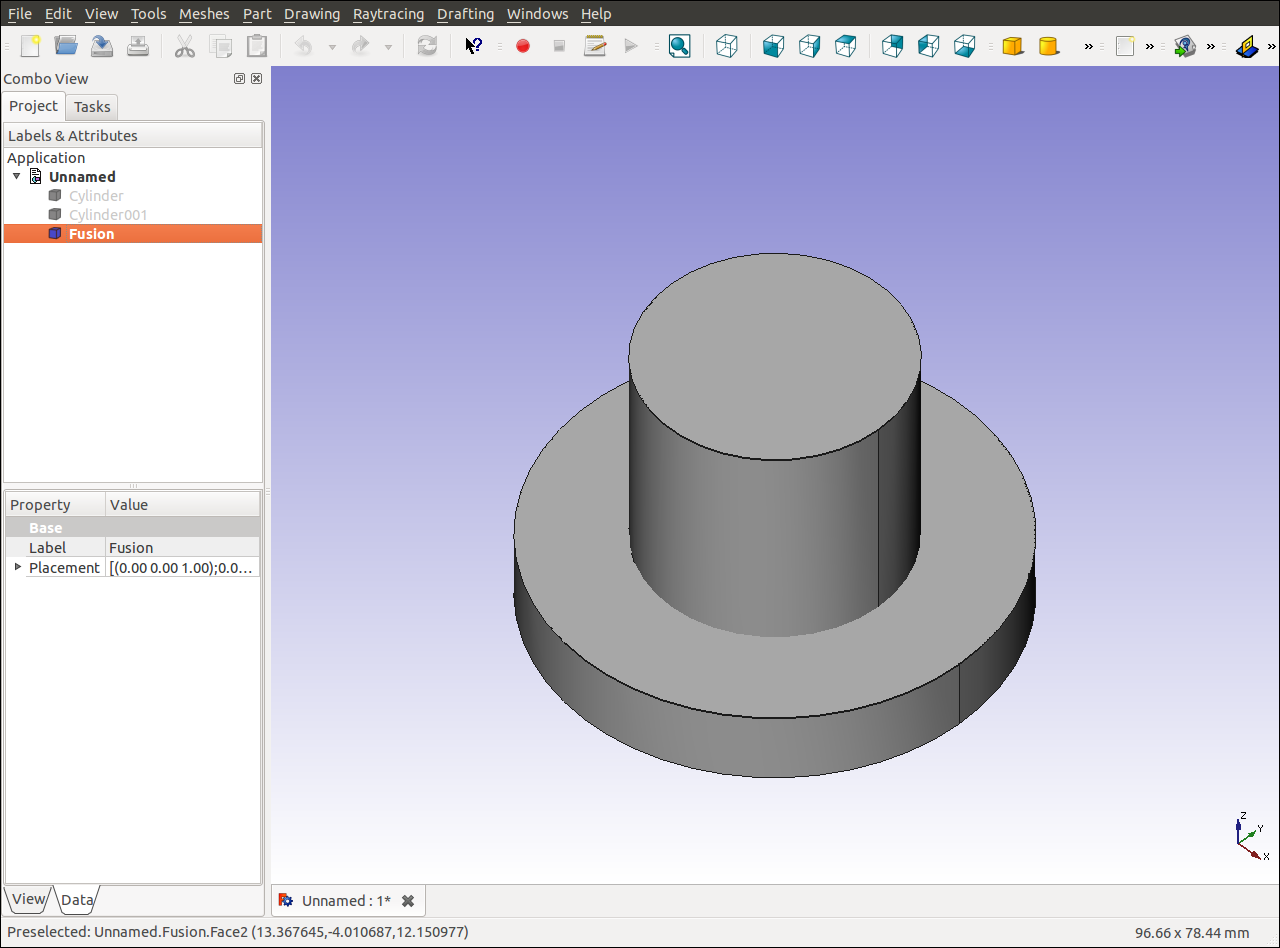Open the Help menu

[596, 14]
